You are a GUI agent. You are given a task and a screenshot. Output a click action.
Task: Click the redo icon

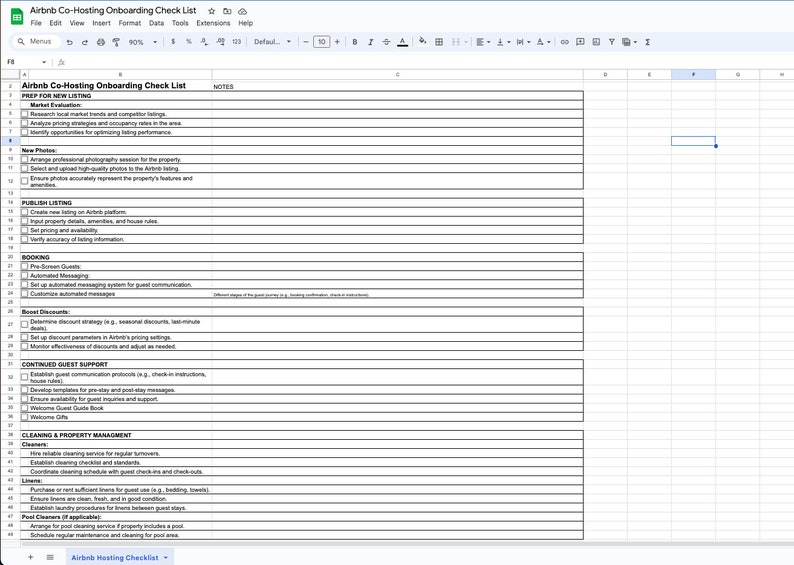pyautogui.click(x=85, y=42)
